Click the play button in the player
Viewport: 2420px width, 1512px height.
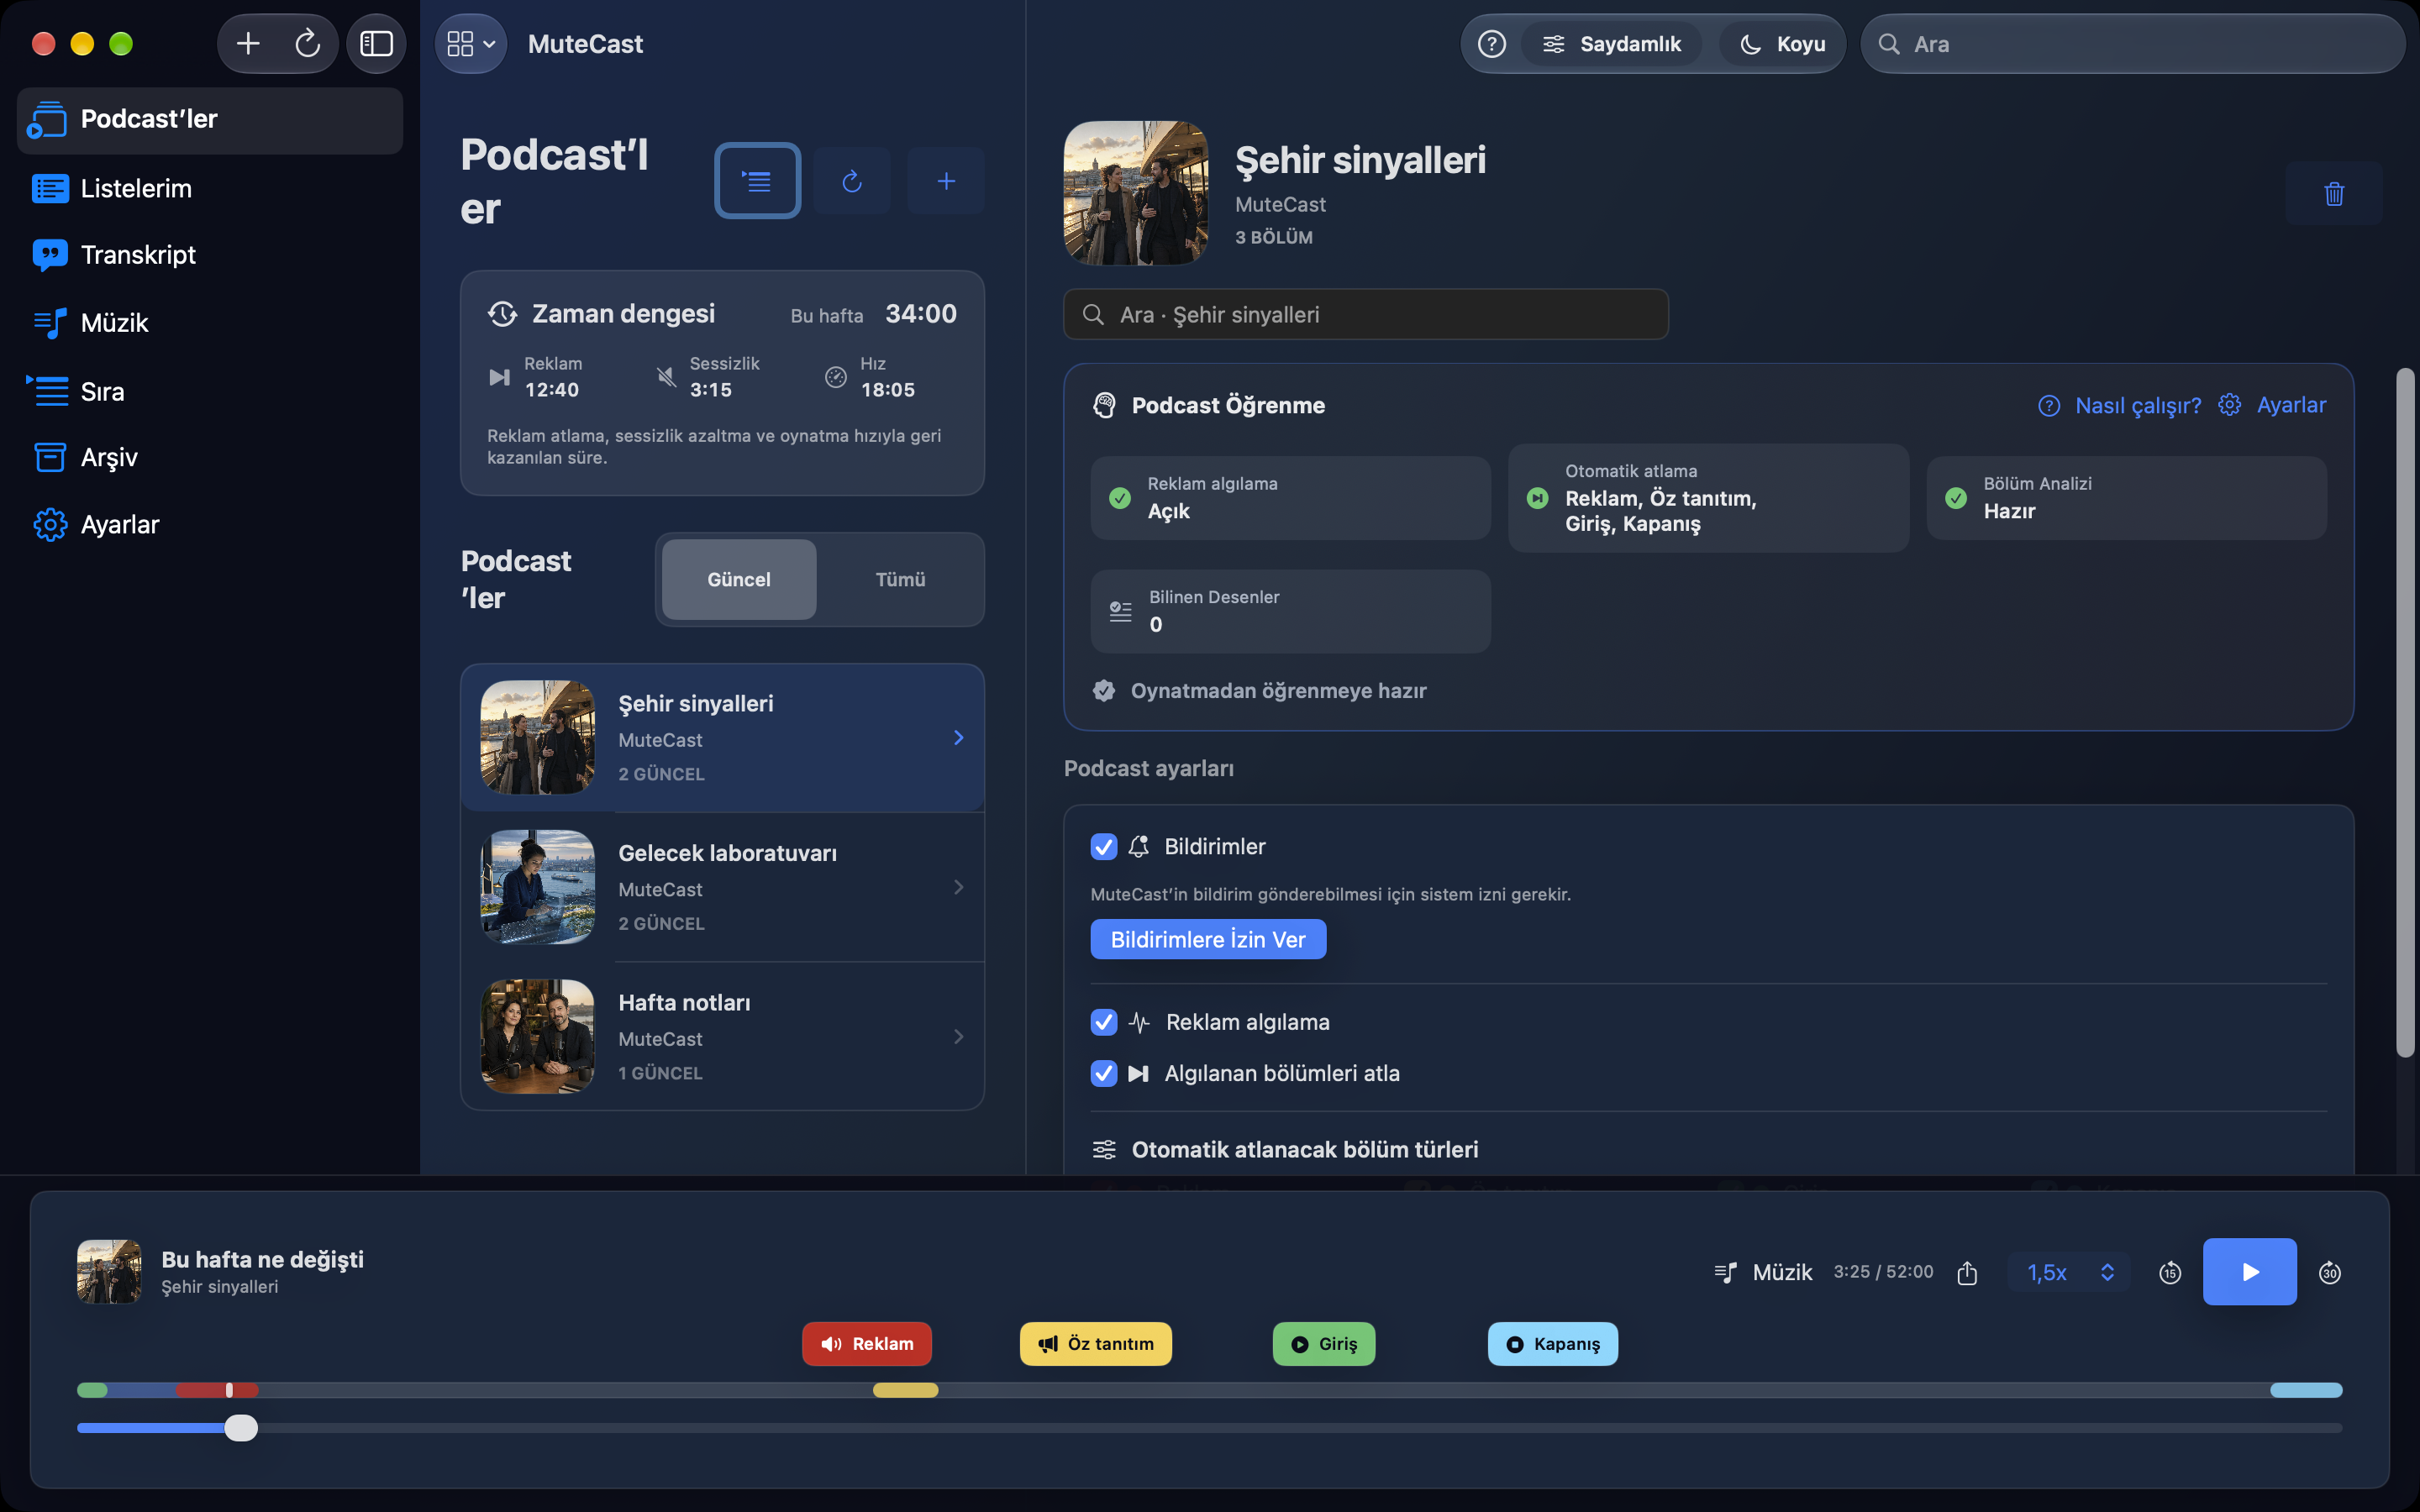(x=2249, y=1272)
